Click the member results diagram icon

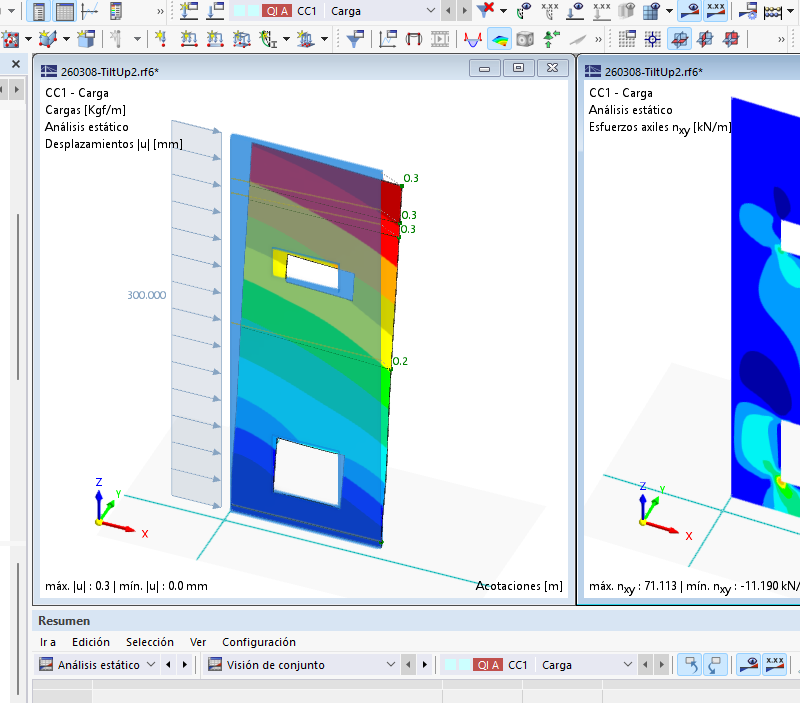(472, 39)
